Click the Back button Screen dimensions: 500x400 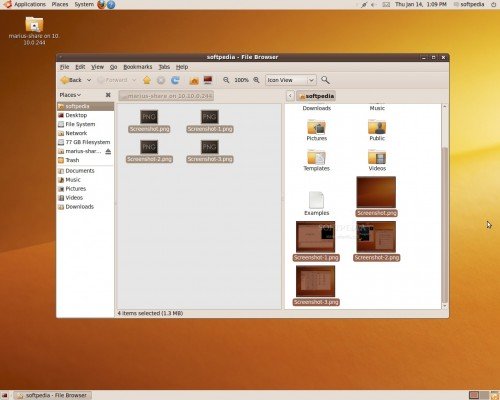pyautogui.click(x=71, y=80)
